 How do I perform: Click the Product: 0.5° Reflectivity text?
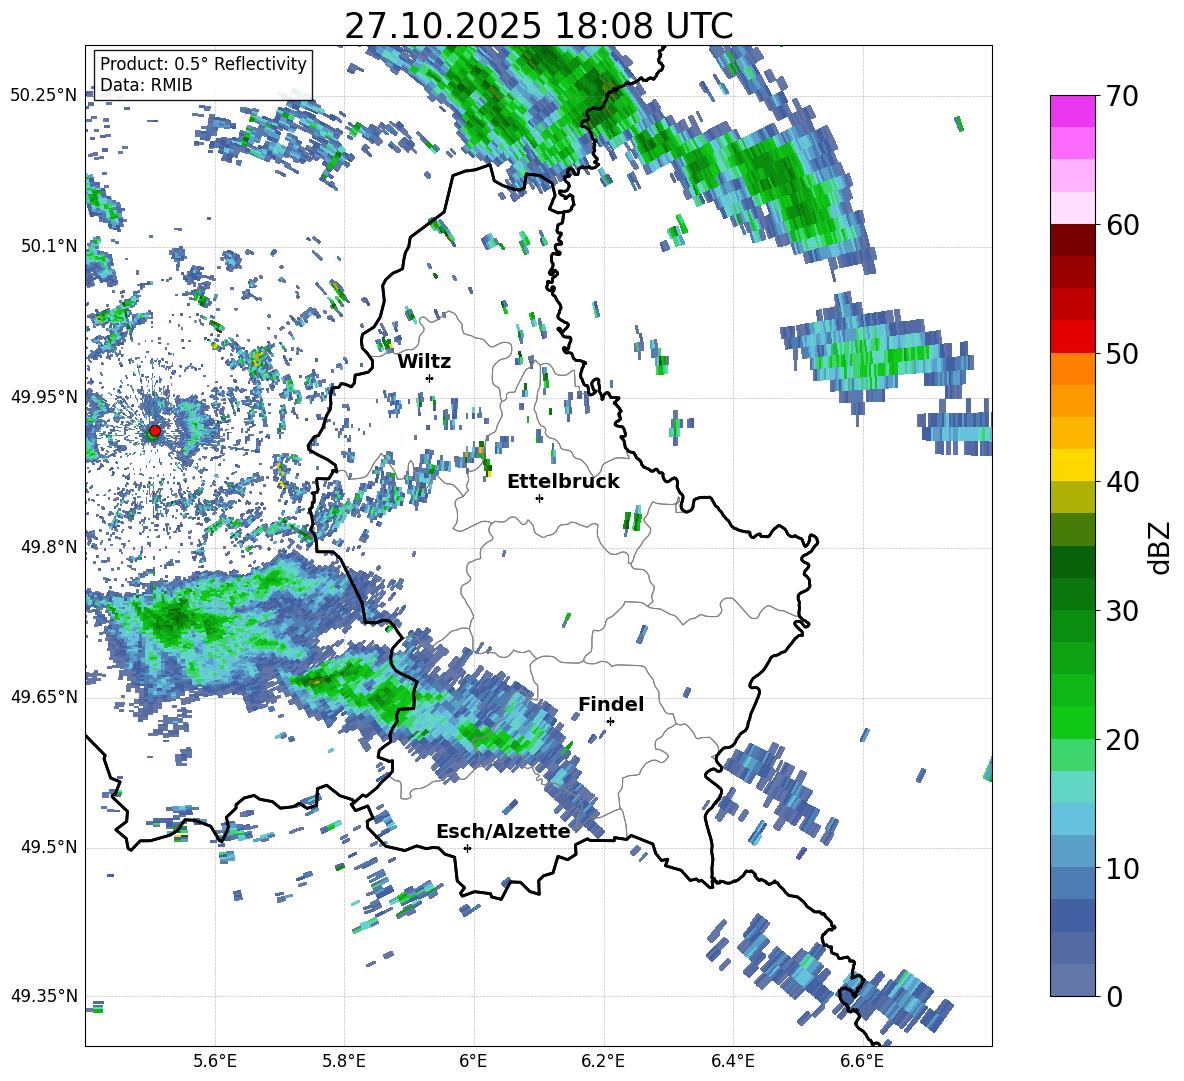click(203, 63)
